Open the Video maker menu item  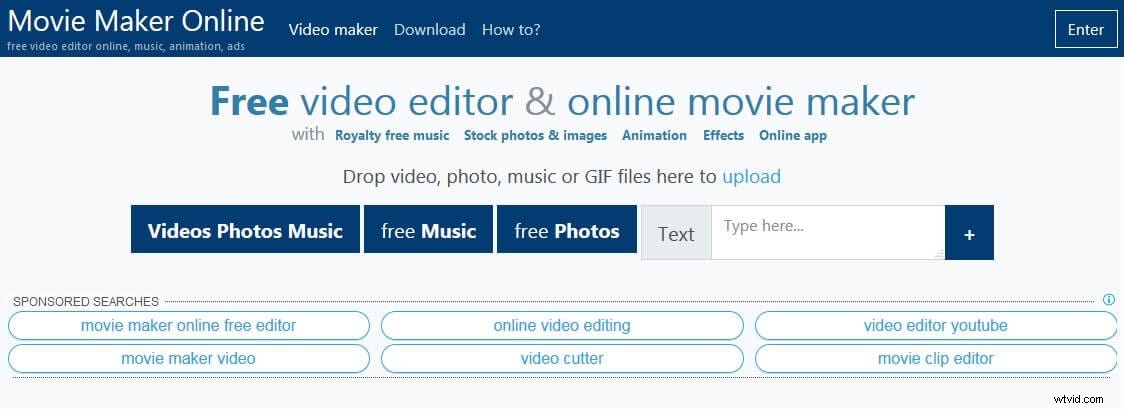[333, 30]
